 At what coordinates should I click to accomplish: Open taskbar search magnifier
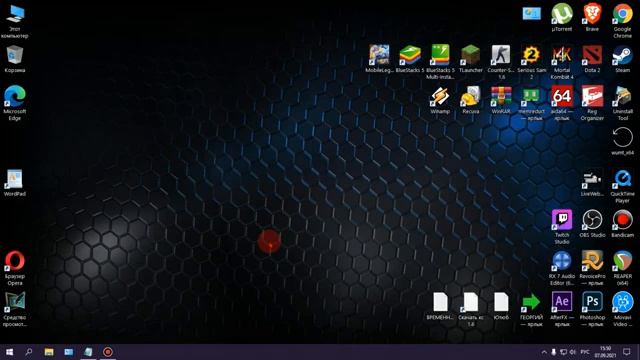coord(29,352)
